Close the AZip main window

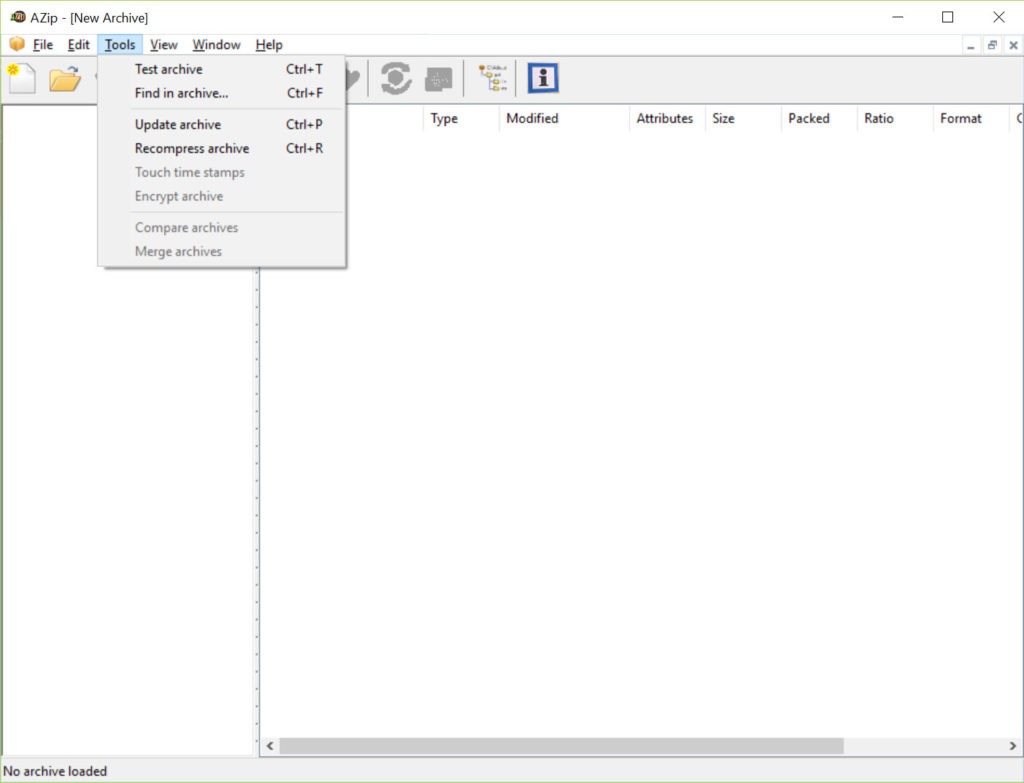[x=999, y=18]
